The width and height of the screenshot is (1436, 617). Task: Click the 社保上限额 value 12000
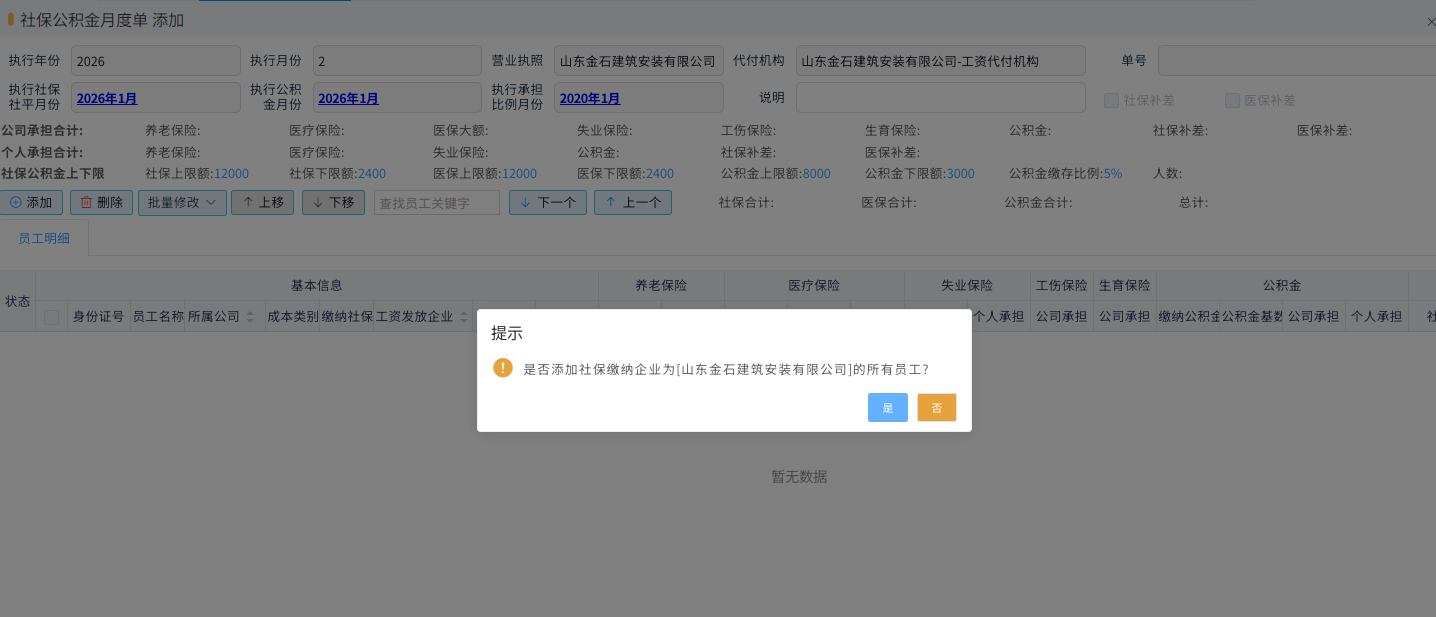click(x=231, y=174)
